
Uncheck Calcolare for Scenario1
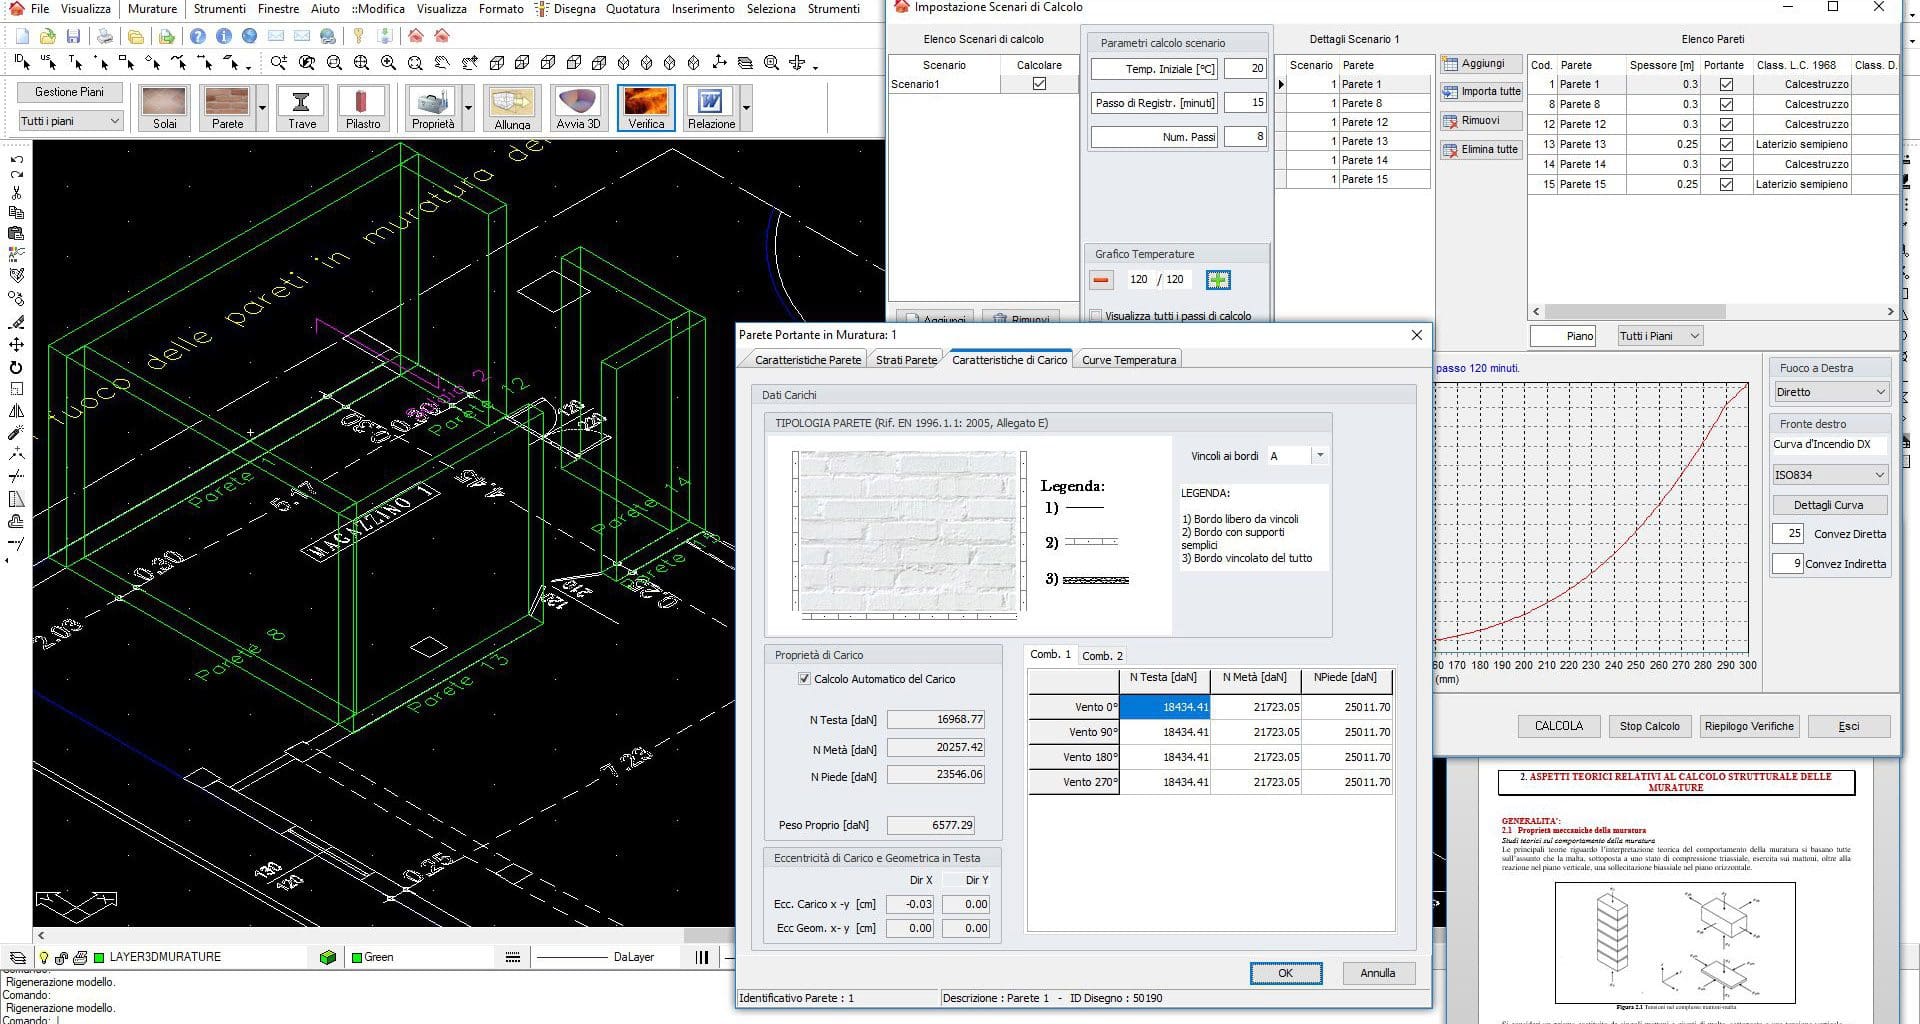tap(1038, 84)
